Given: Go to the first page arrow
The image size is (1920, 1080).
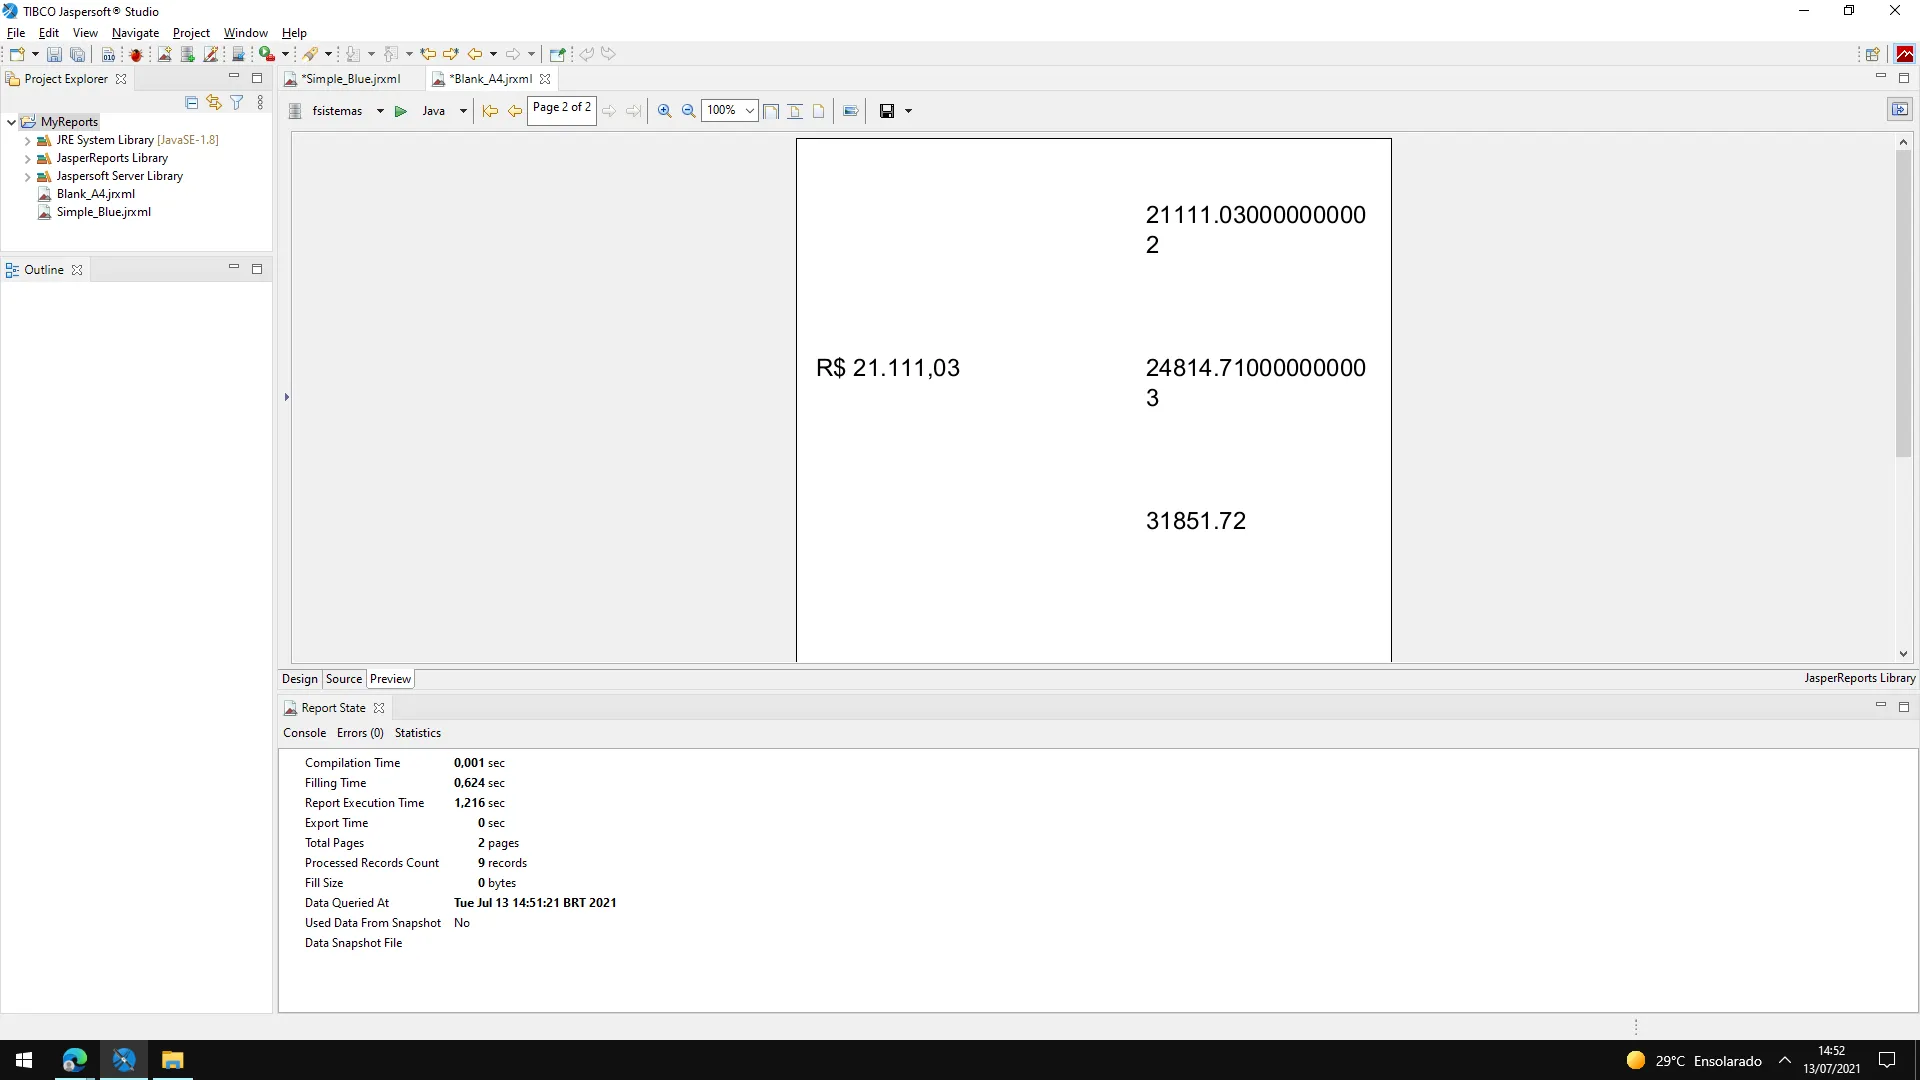Looking at the screenshot, I should (x=490, y=111).
